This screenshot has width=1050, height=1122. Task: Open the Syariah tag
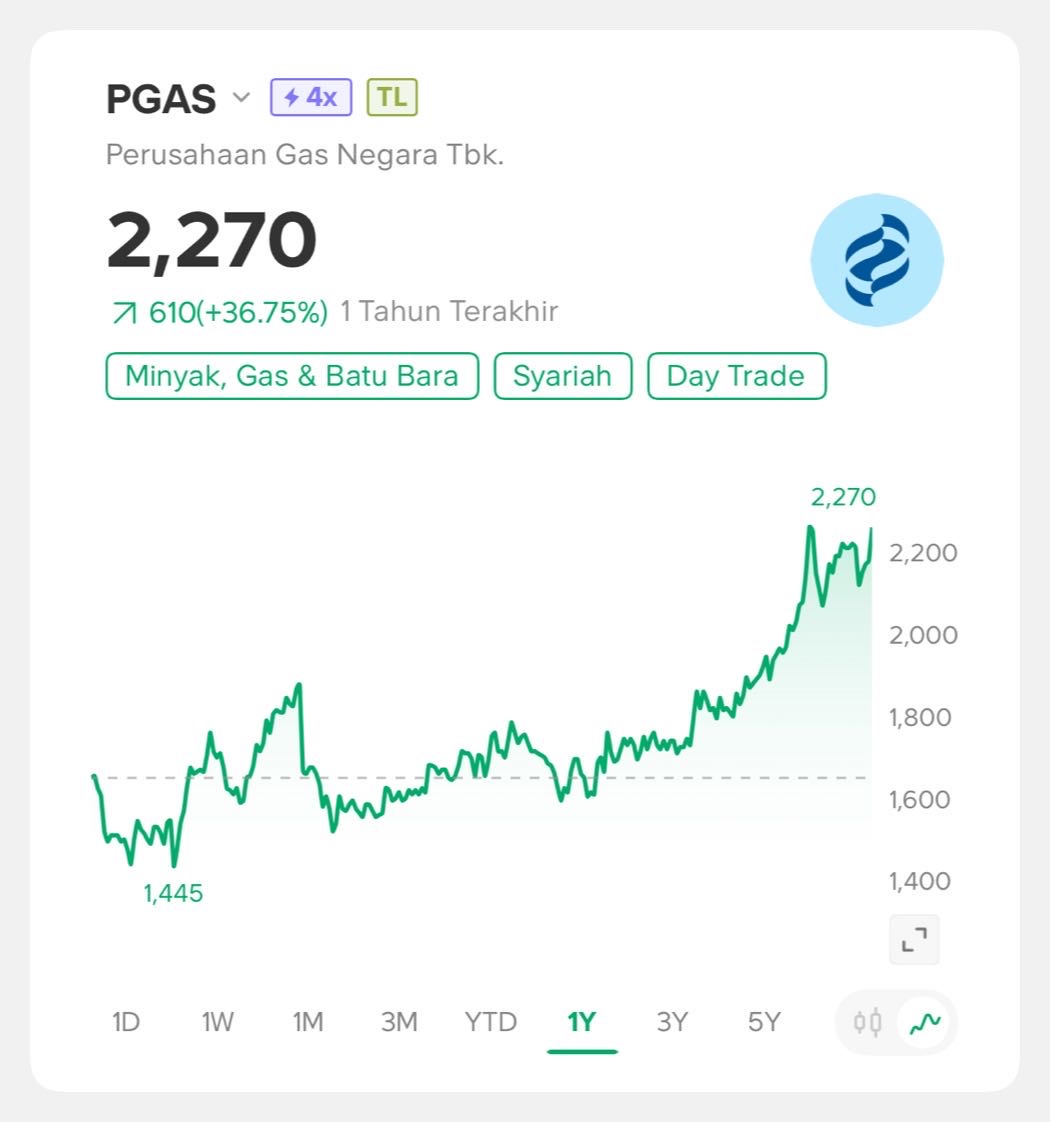click(x=562, y=376)
